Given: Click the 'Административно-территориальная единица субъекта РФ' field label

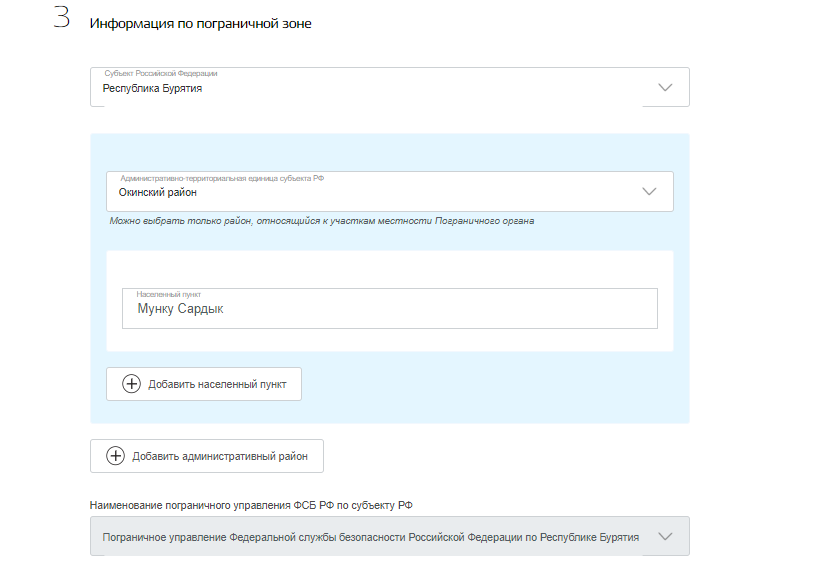Looking at the screenshot, I should coord(222,178).
